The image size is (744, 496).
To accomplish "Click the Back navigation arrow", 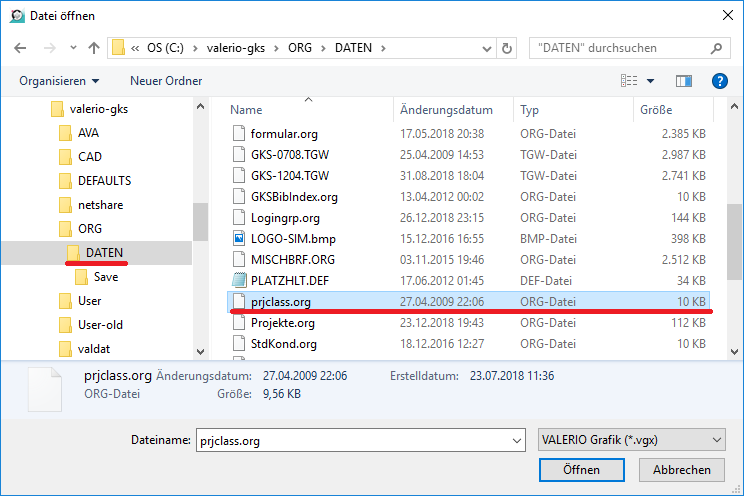I will [x=20, y=47].
